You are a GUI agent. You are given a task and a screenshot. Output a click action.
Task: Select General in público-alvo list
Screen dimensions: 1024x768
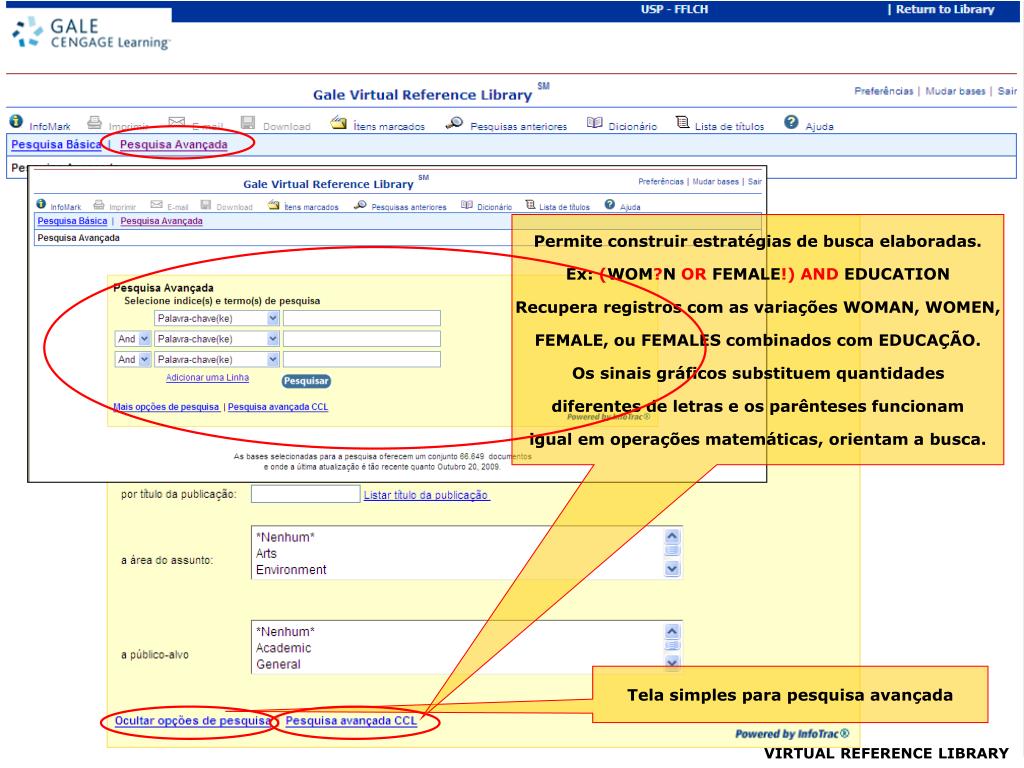pos(278,664)
